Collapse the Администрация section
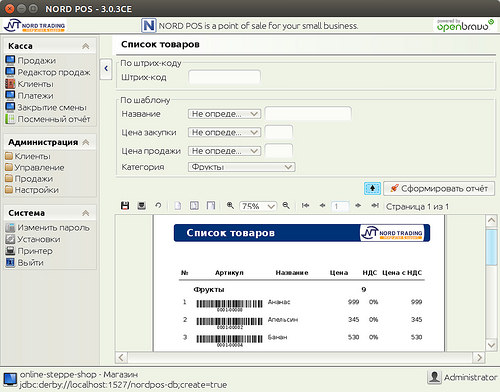The width and height of the screenshot is (500, 392). [86, 142]
